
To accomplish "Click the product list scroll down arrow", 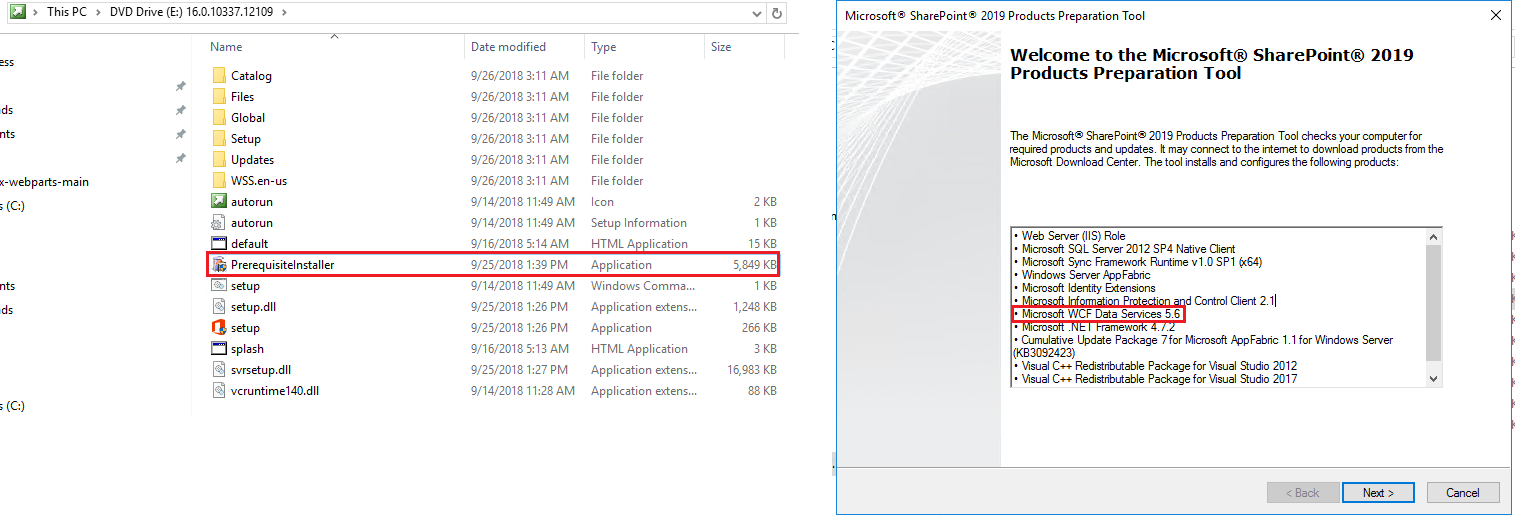I will click(1434, 378).
